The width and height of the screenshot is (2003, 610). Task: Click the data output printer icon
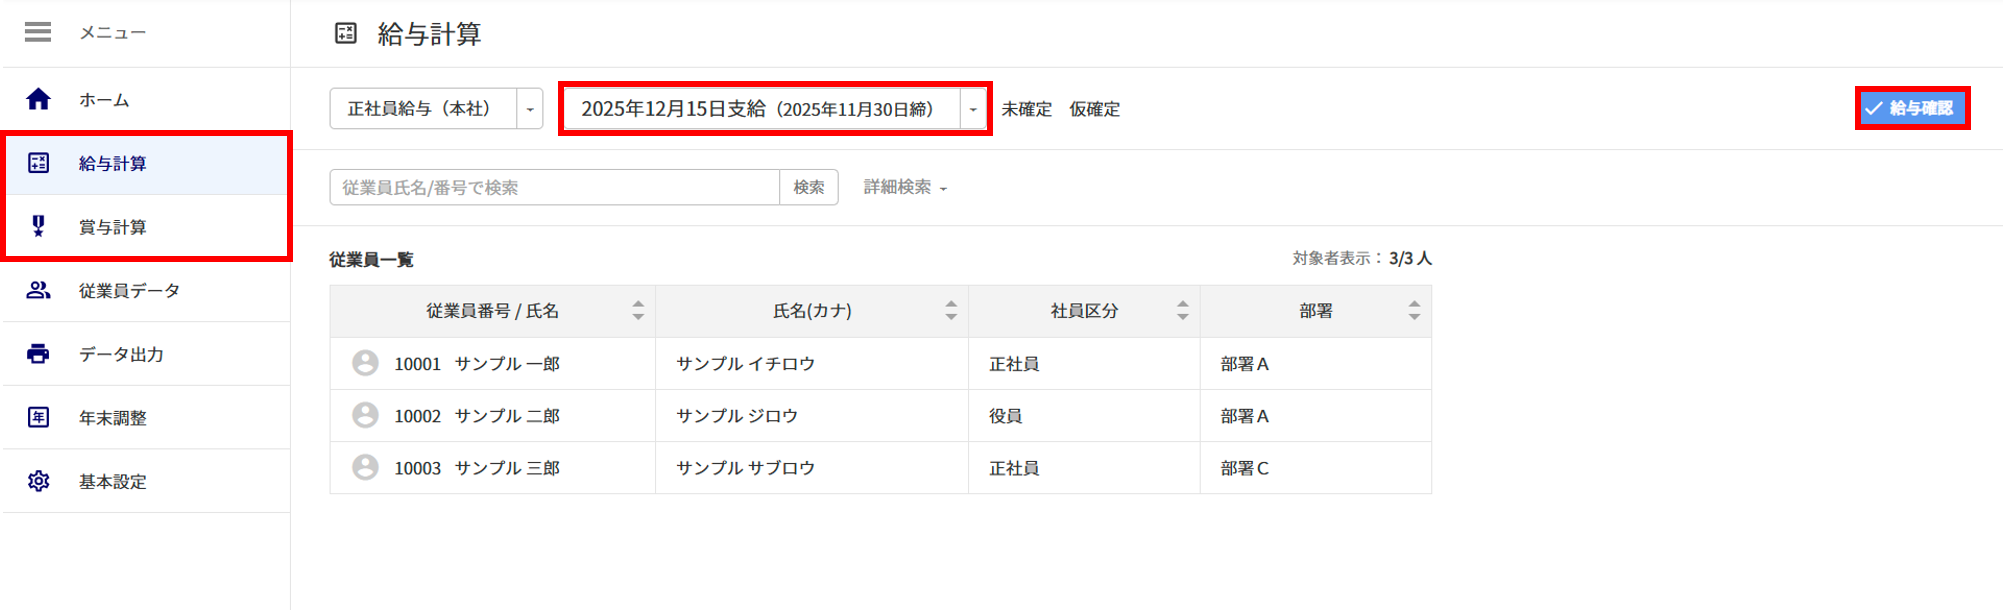click(38, 354)
